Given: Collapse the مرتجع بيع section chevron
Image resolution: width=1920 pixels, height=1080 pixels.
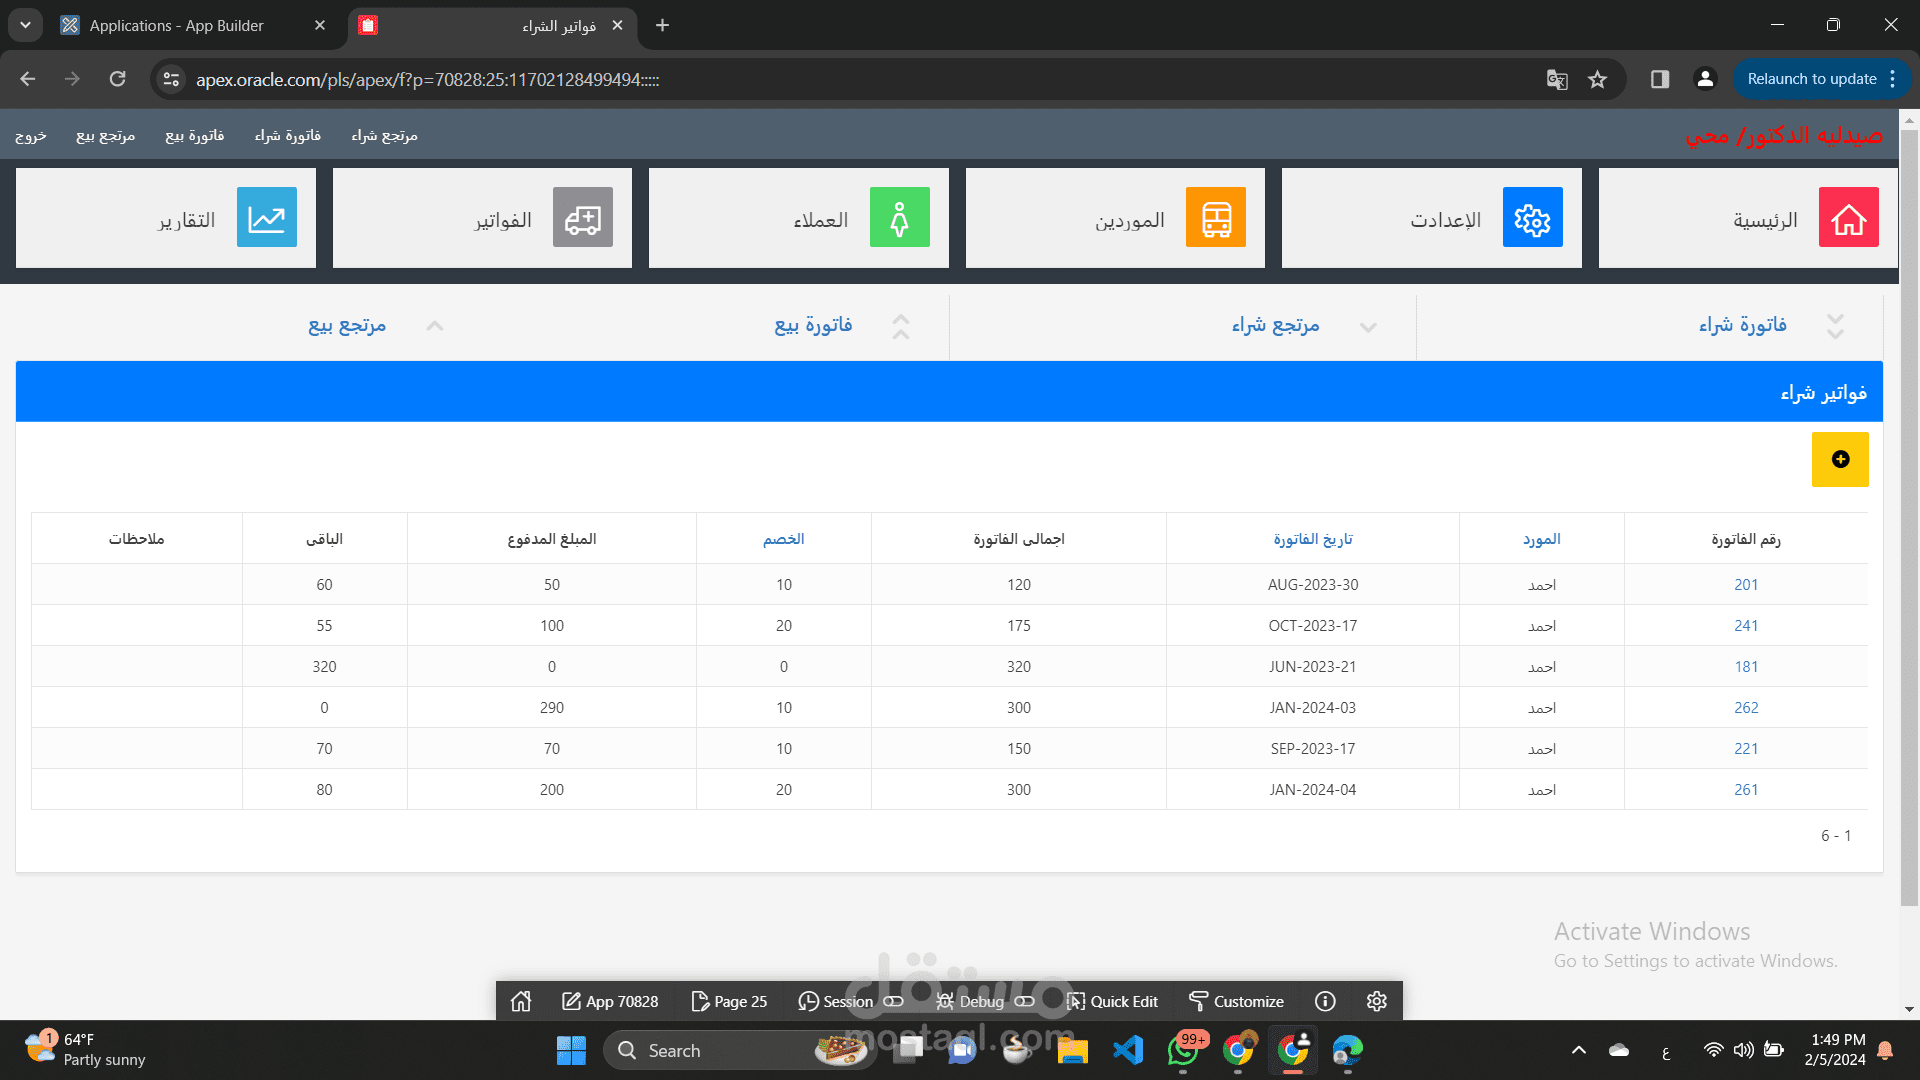Looking at the screenshot, I should tap(434, 326).
